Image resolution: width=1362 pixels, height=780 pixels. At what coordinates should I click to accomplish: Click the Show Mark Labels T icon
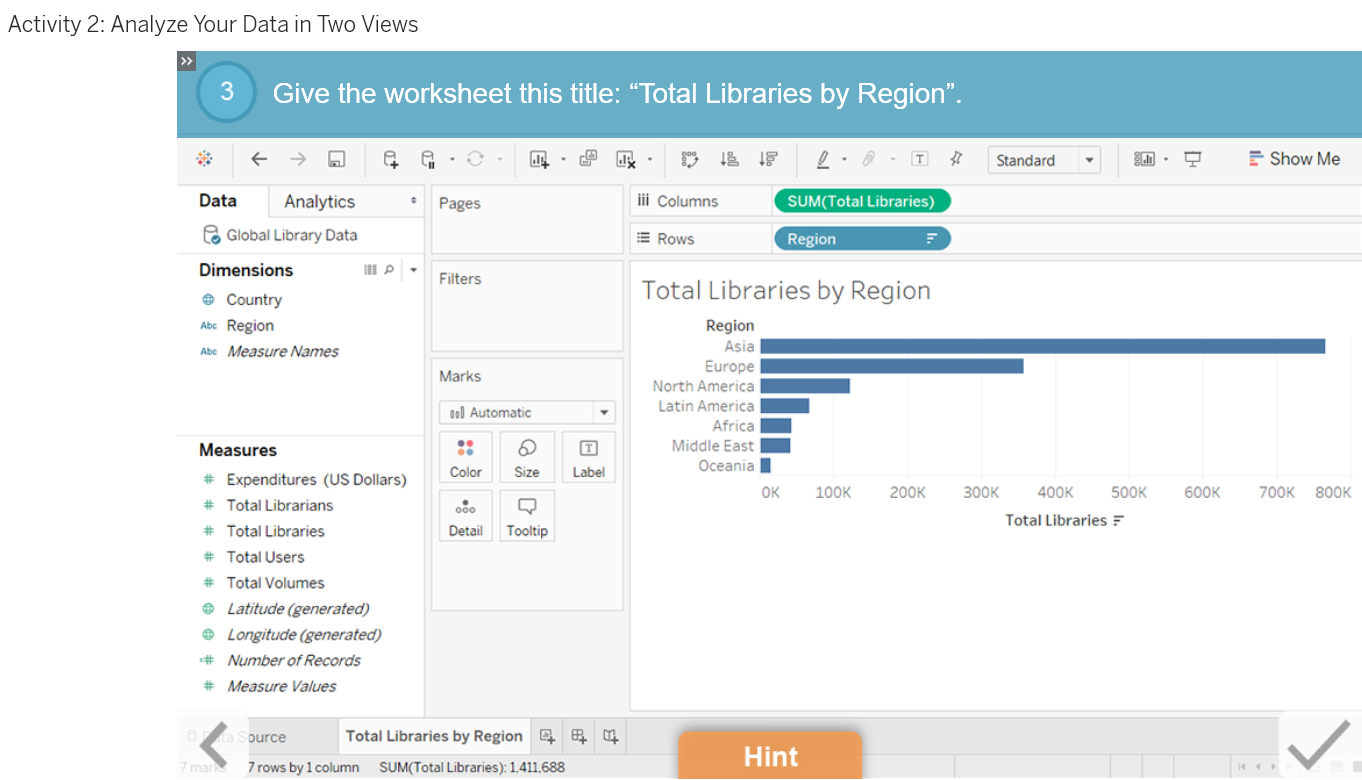coord(920,159)
